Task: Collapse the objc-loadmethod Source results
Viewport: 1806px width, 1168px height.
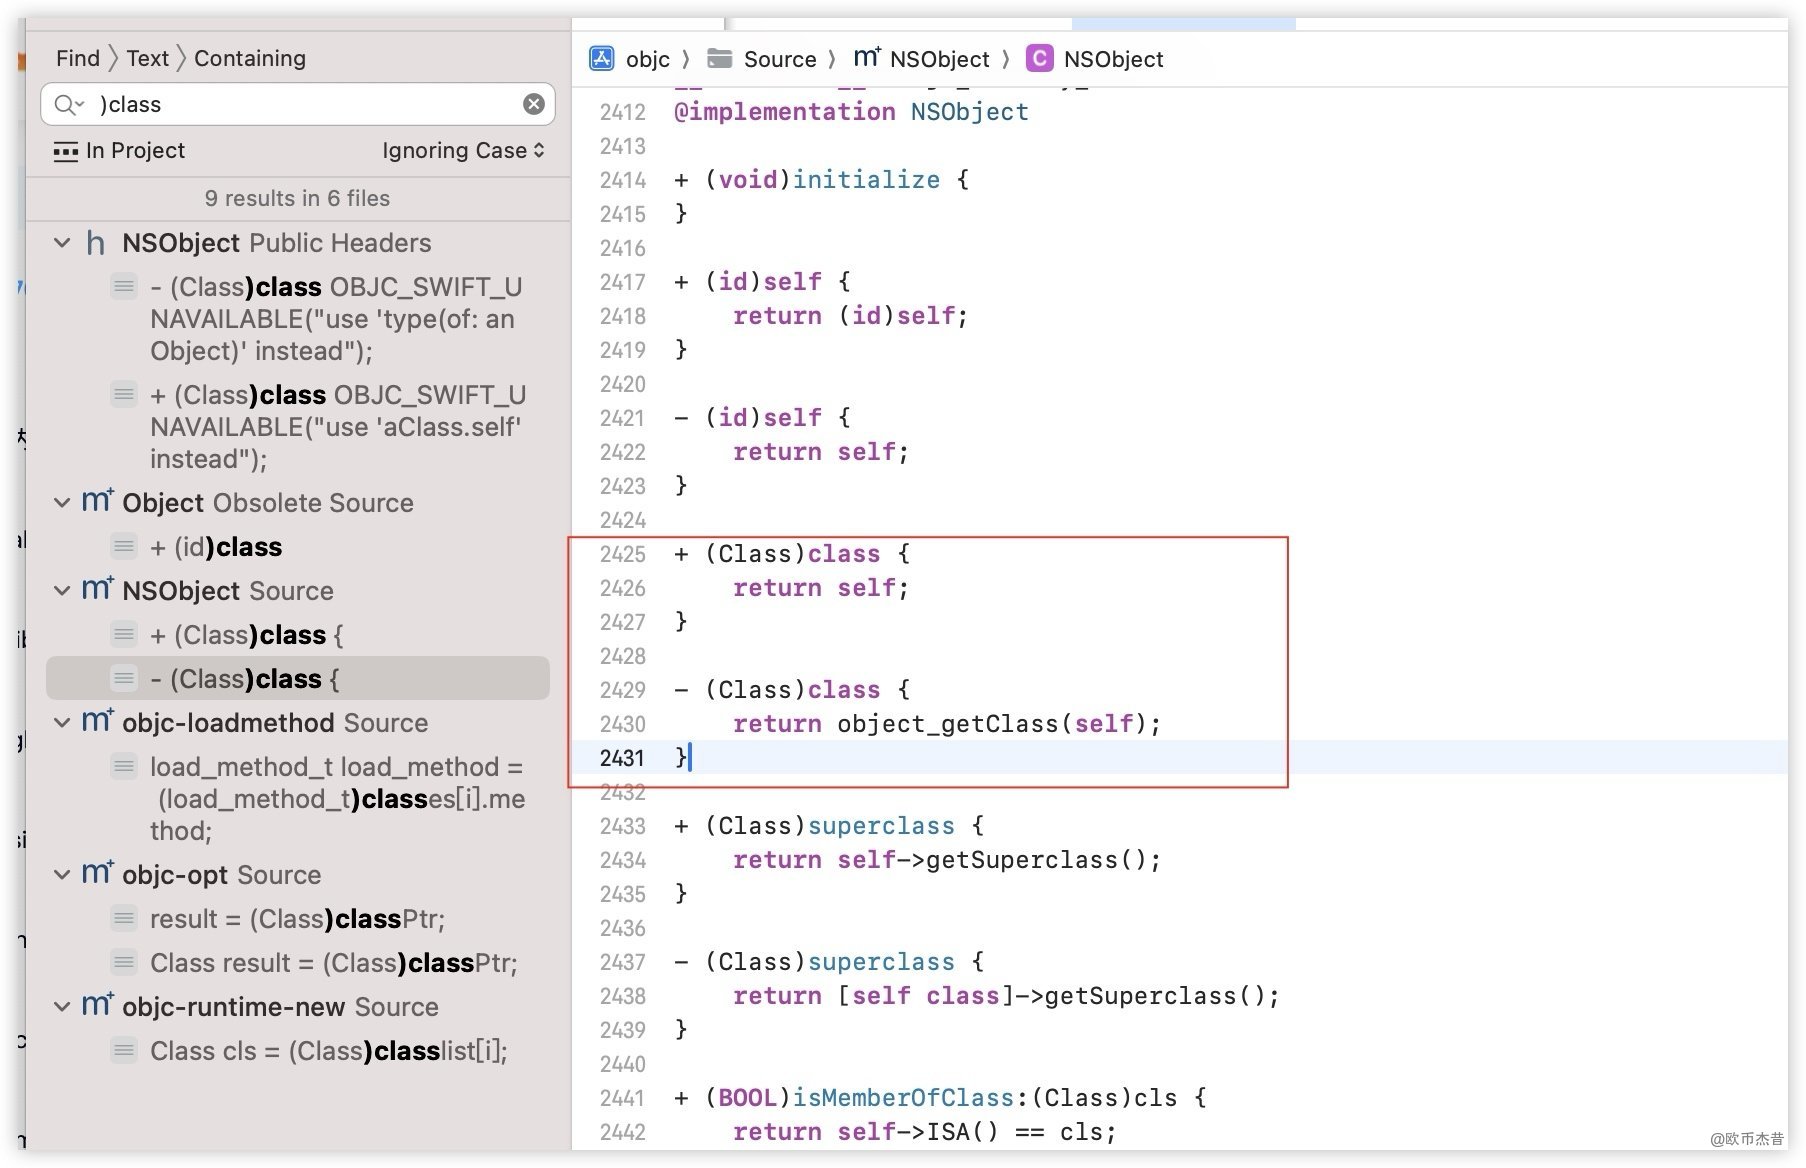Action: coord(62,723)
